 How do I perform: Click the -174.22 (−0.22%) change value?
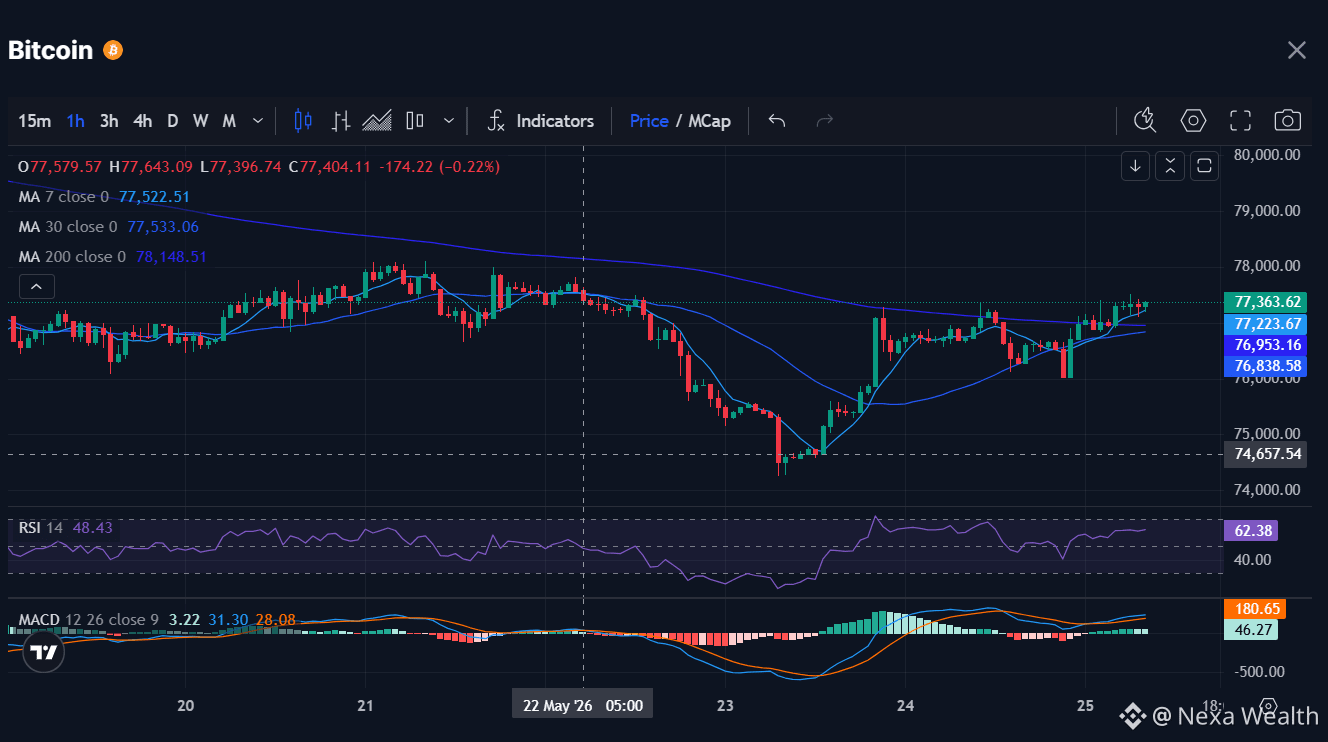(x=439, y=167)
